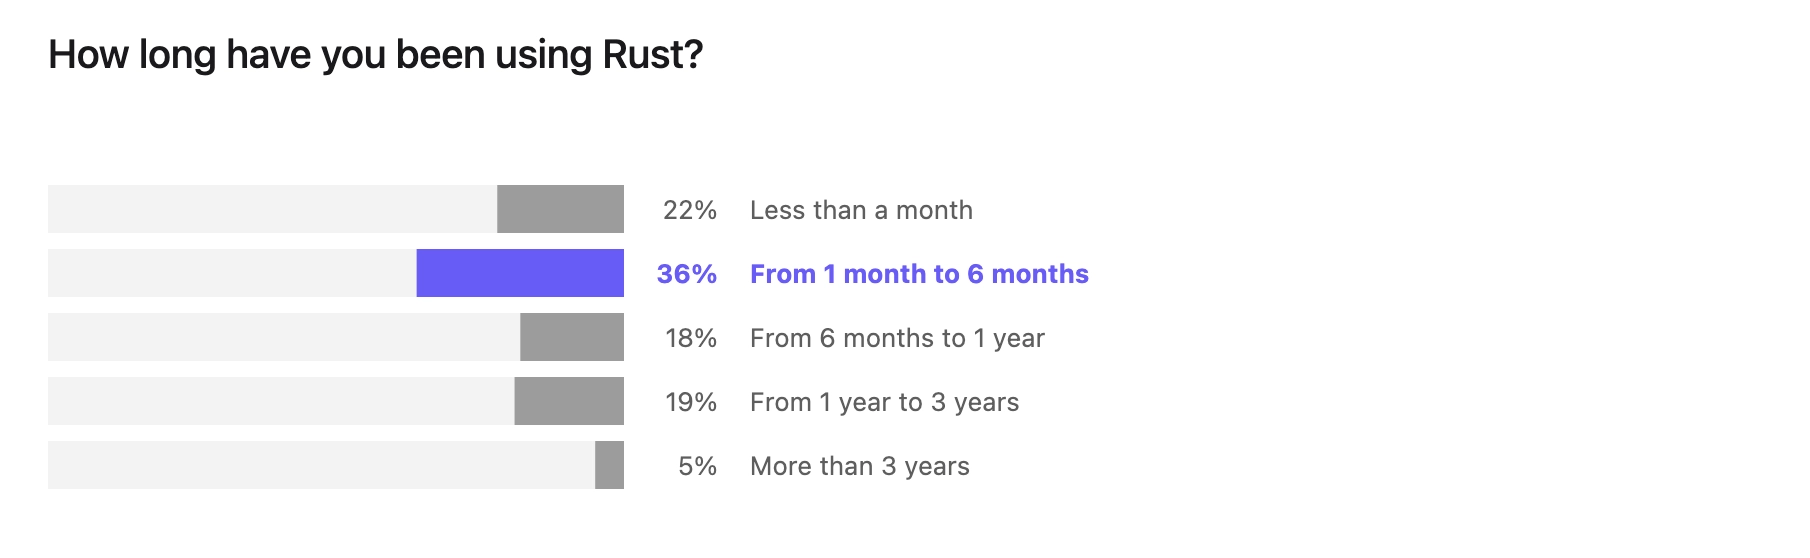Select the 18% percentage value

[x=691, y=338]
